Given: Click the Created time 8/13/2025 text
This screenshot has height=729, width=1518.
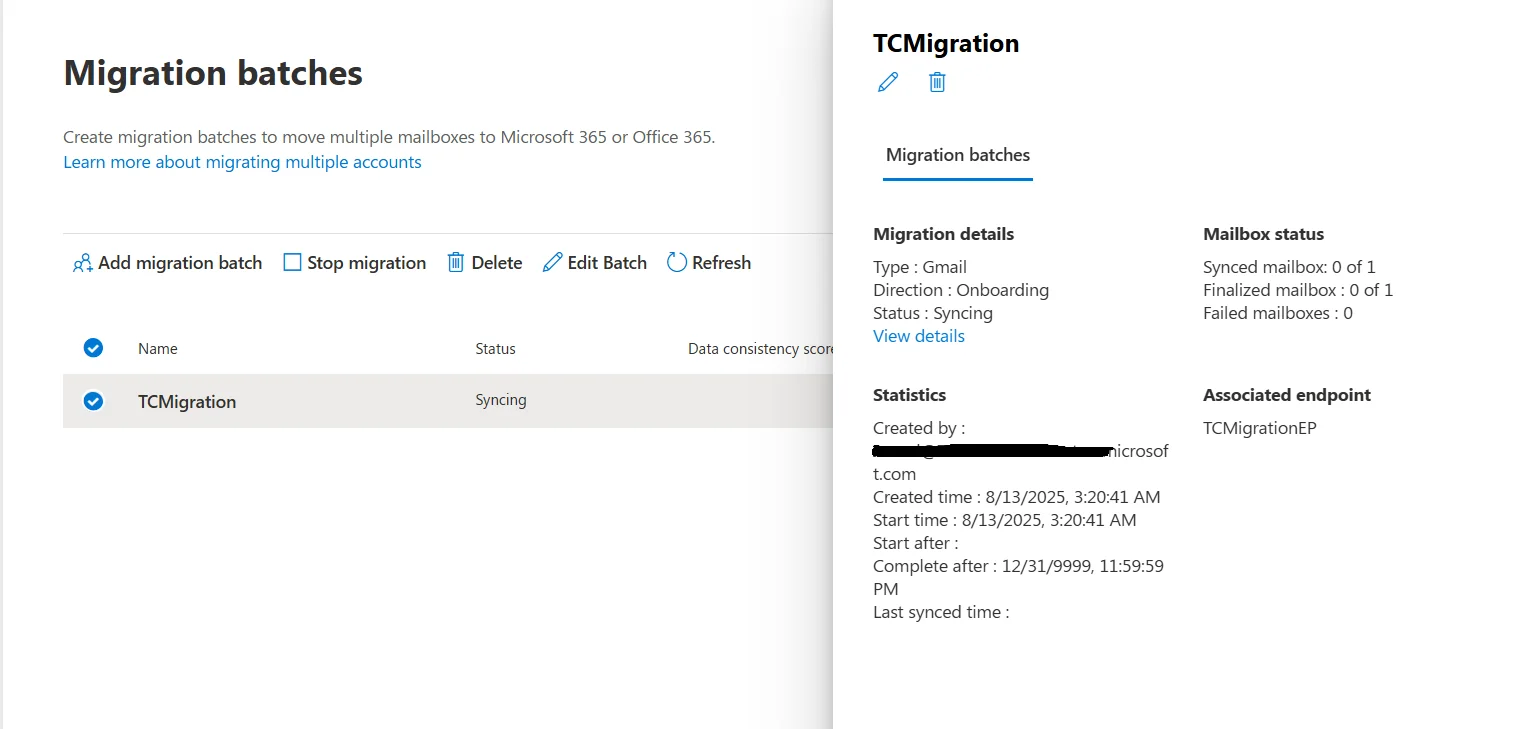Looking at the screenshot, I should pos(1017,497).
